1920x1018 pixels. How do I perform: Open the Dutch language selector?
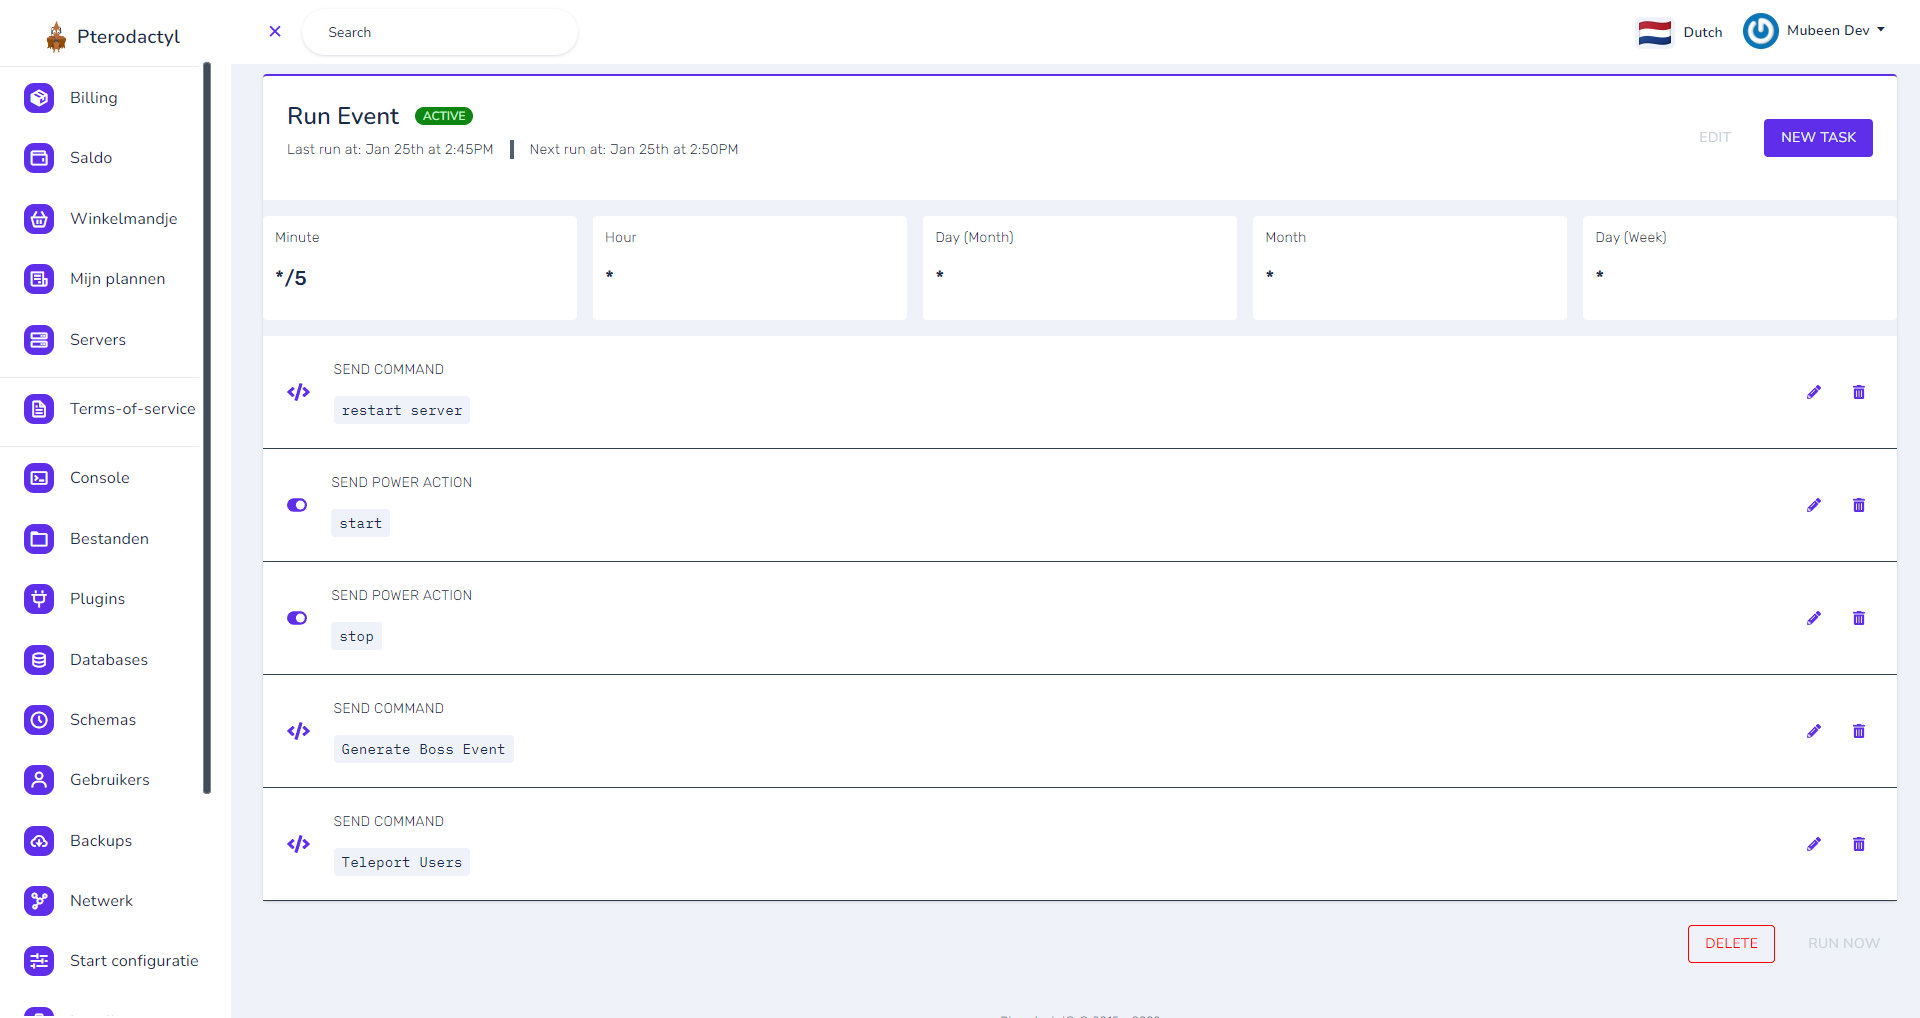tap(1680, 32)
